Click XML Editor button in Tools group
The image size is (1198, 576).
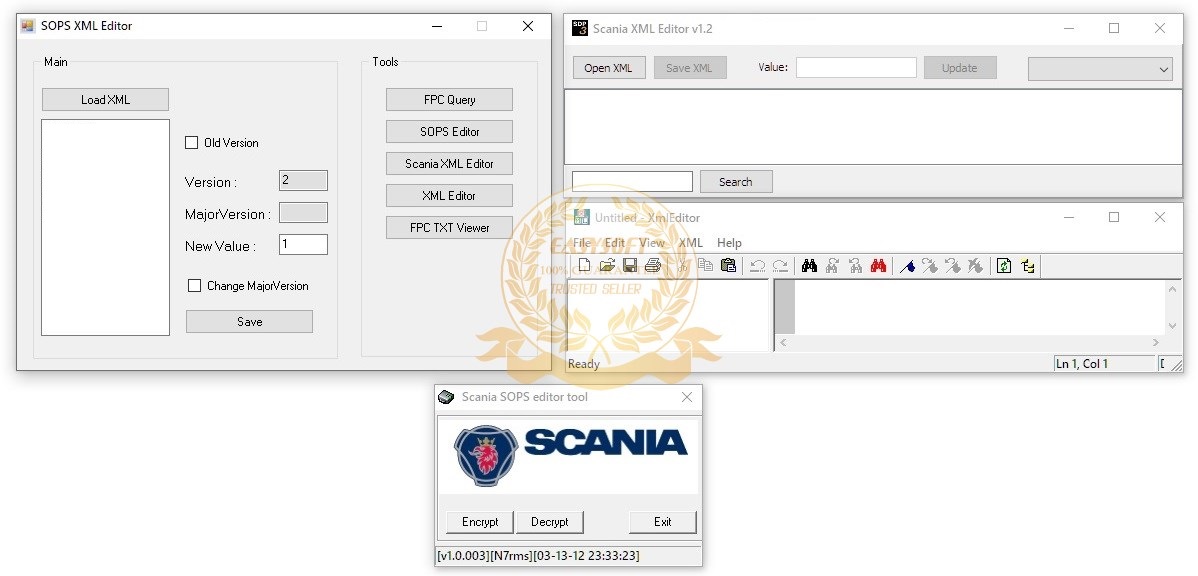[449, 196]
